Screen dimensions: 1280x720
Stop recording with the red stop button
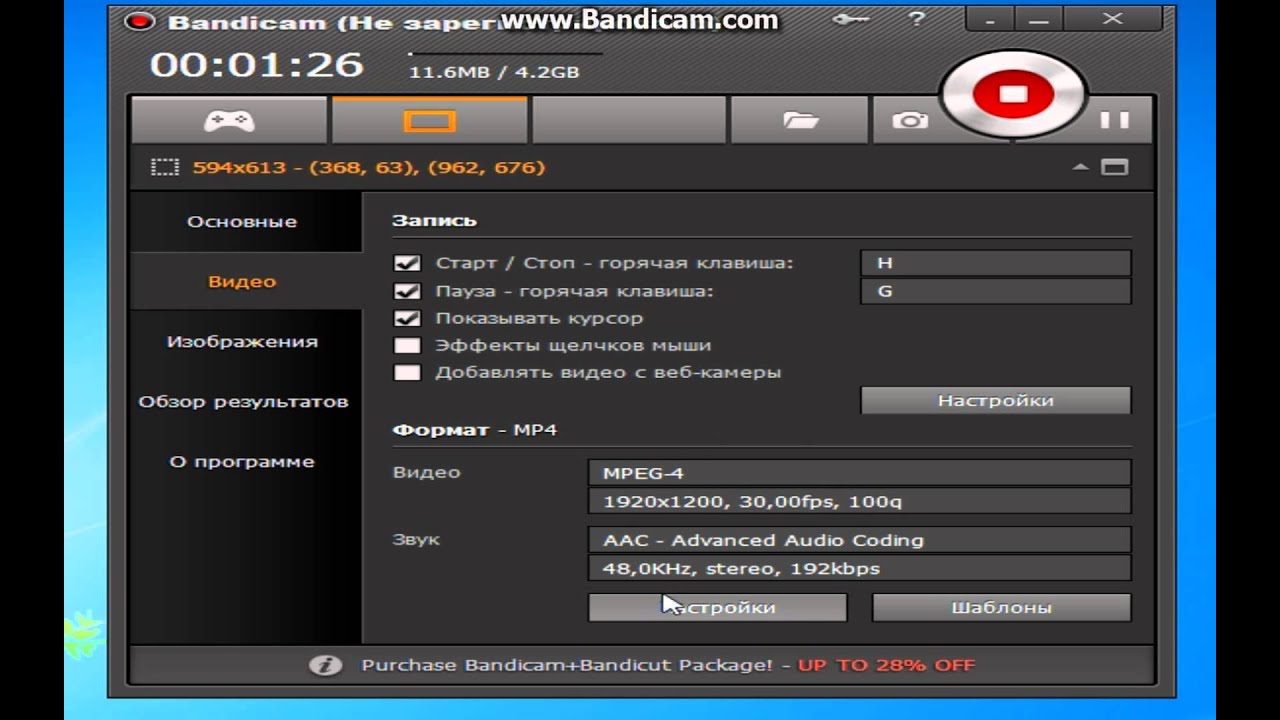[x=1013, y=95]
